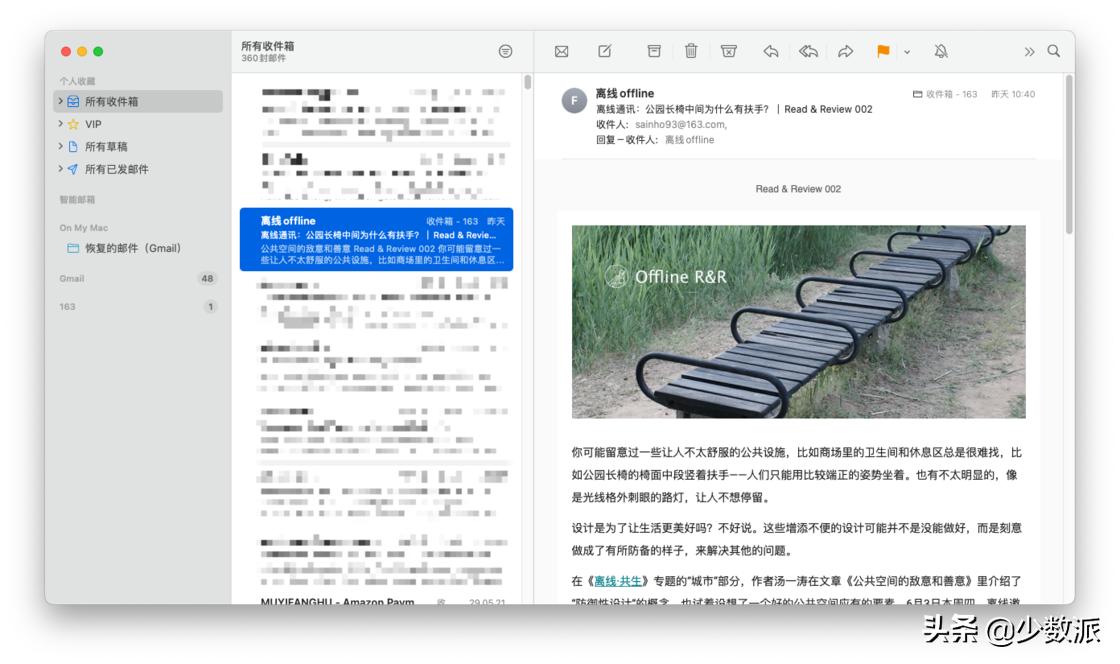Screen dimensions: 1120x664
Task: Expand 所有草稿 chevron
Action: tap(60, 146)
